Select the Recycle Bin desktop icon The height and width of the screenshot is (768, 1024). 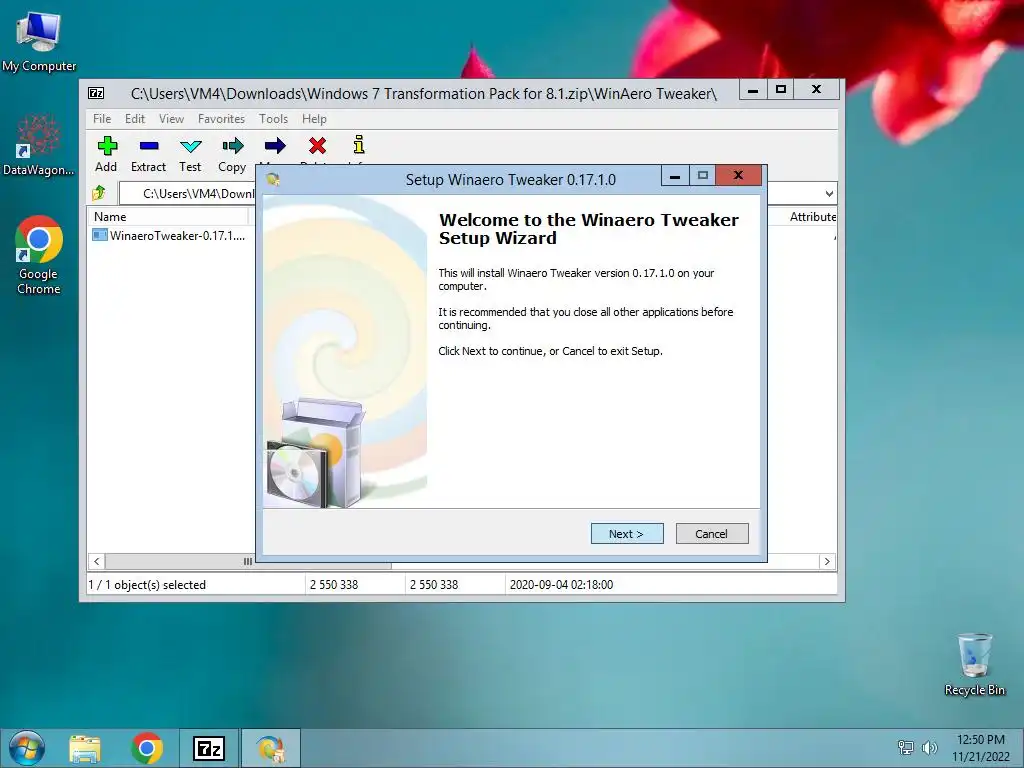coord(974,665)
